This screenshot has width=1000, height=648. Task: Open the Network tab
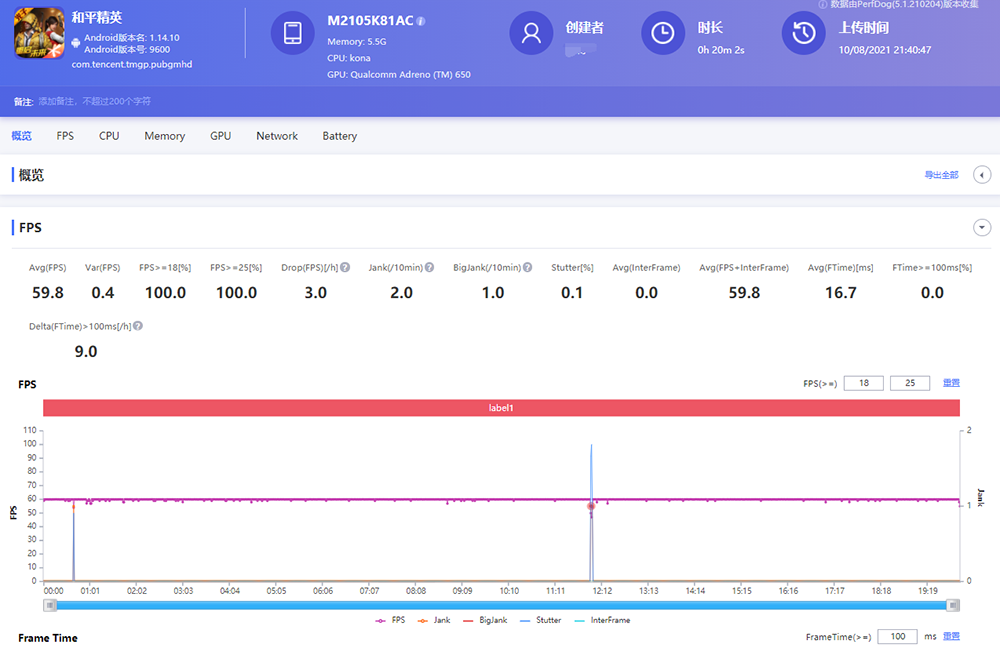[277, 136]
